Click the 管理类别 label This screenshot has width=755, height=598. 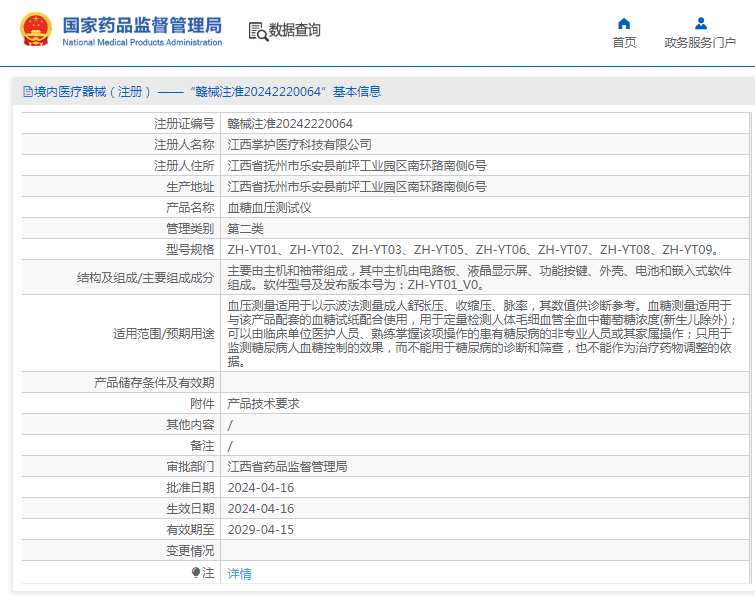pos(190,229)
